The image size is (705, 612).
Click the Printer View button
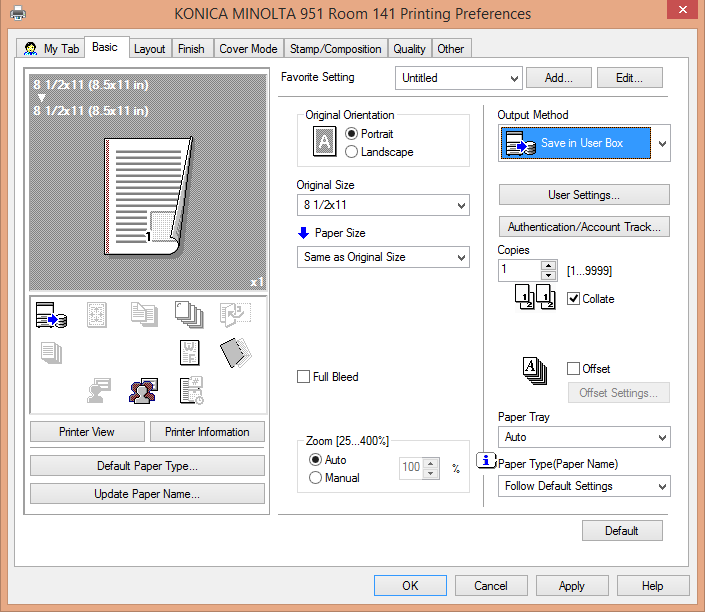click(87, 432)
